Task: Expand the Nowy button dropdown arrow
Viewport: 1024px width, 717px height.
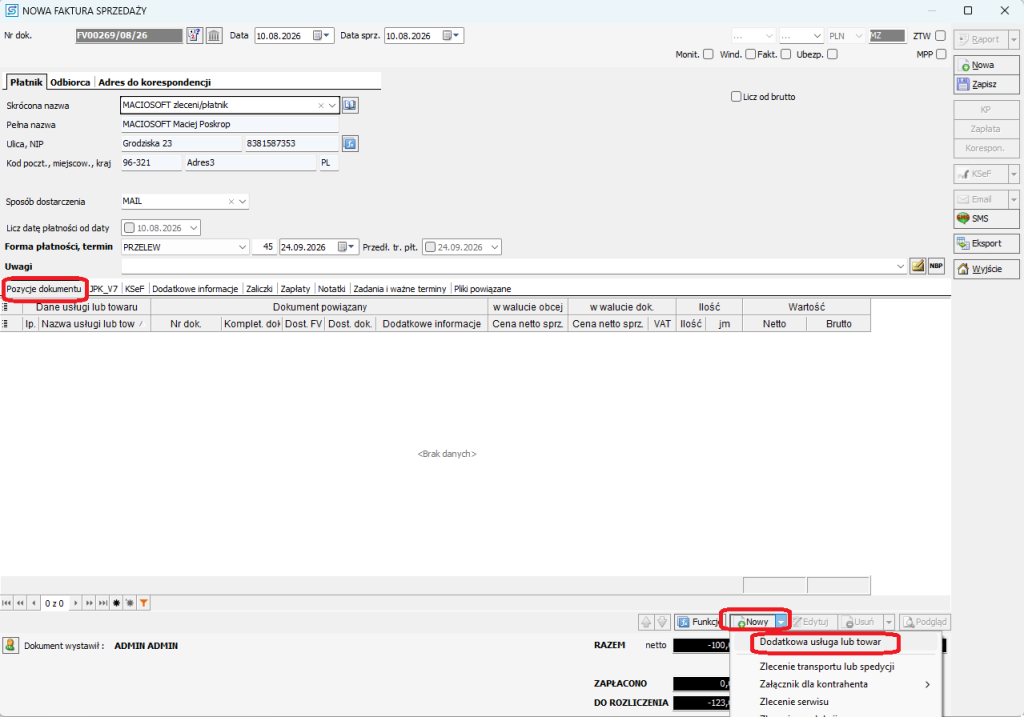Action: (781, 622)
